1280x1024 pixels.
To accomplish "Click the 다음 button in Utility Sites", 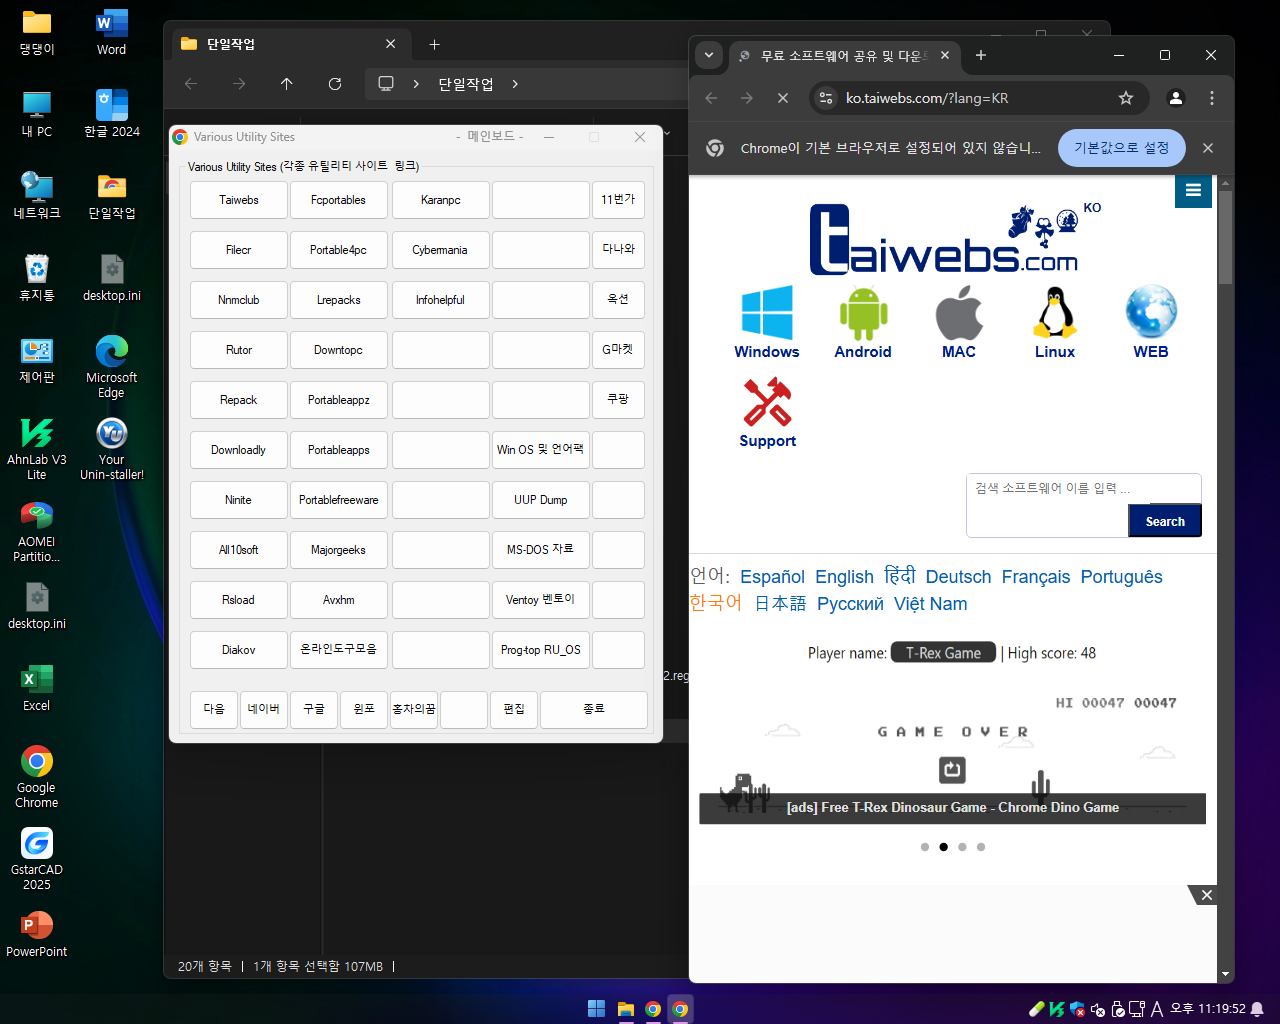I will click(214, 709).
